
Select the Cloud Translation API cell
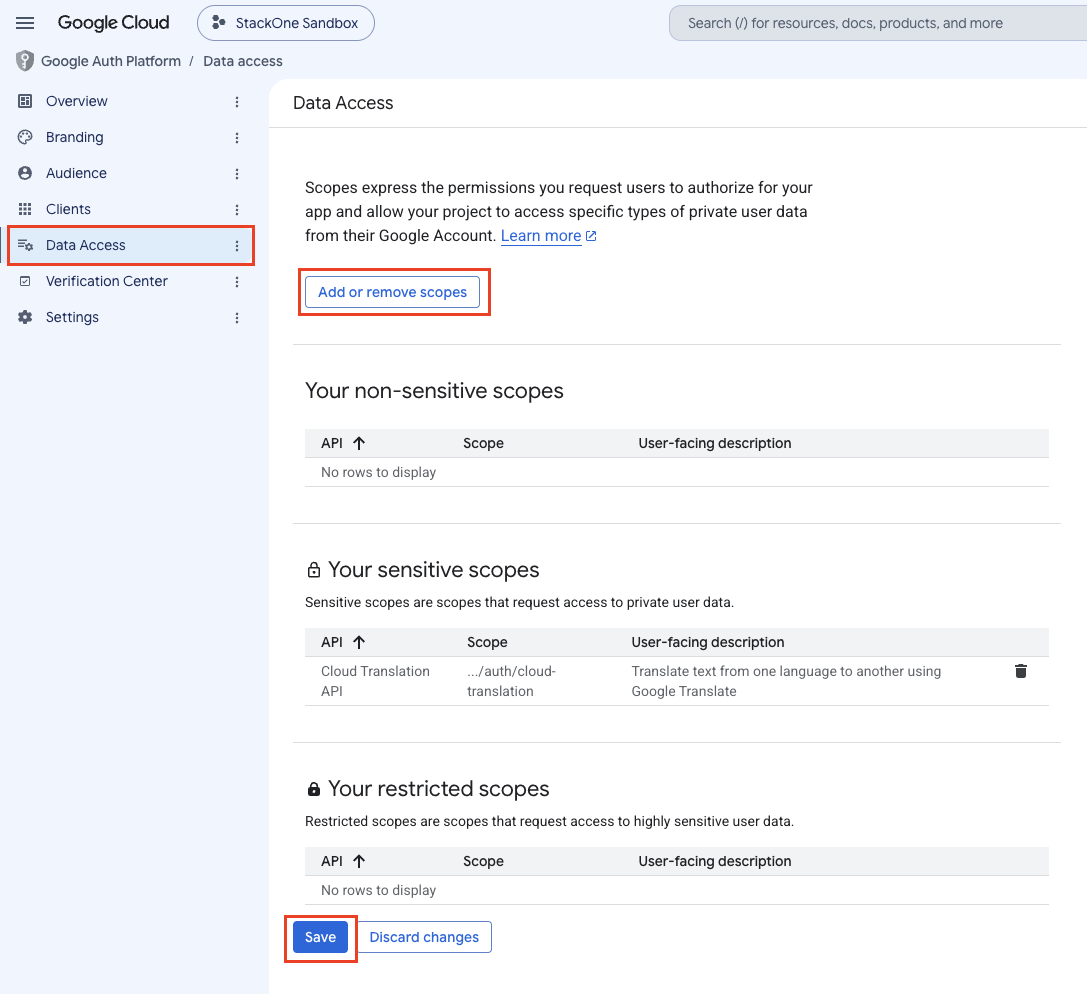point(375,681)
